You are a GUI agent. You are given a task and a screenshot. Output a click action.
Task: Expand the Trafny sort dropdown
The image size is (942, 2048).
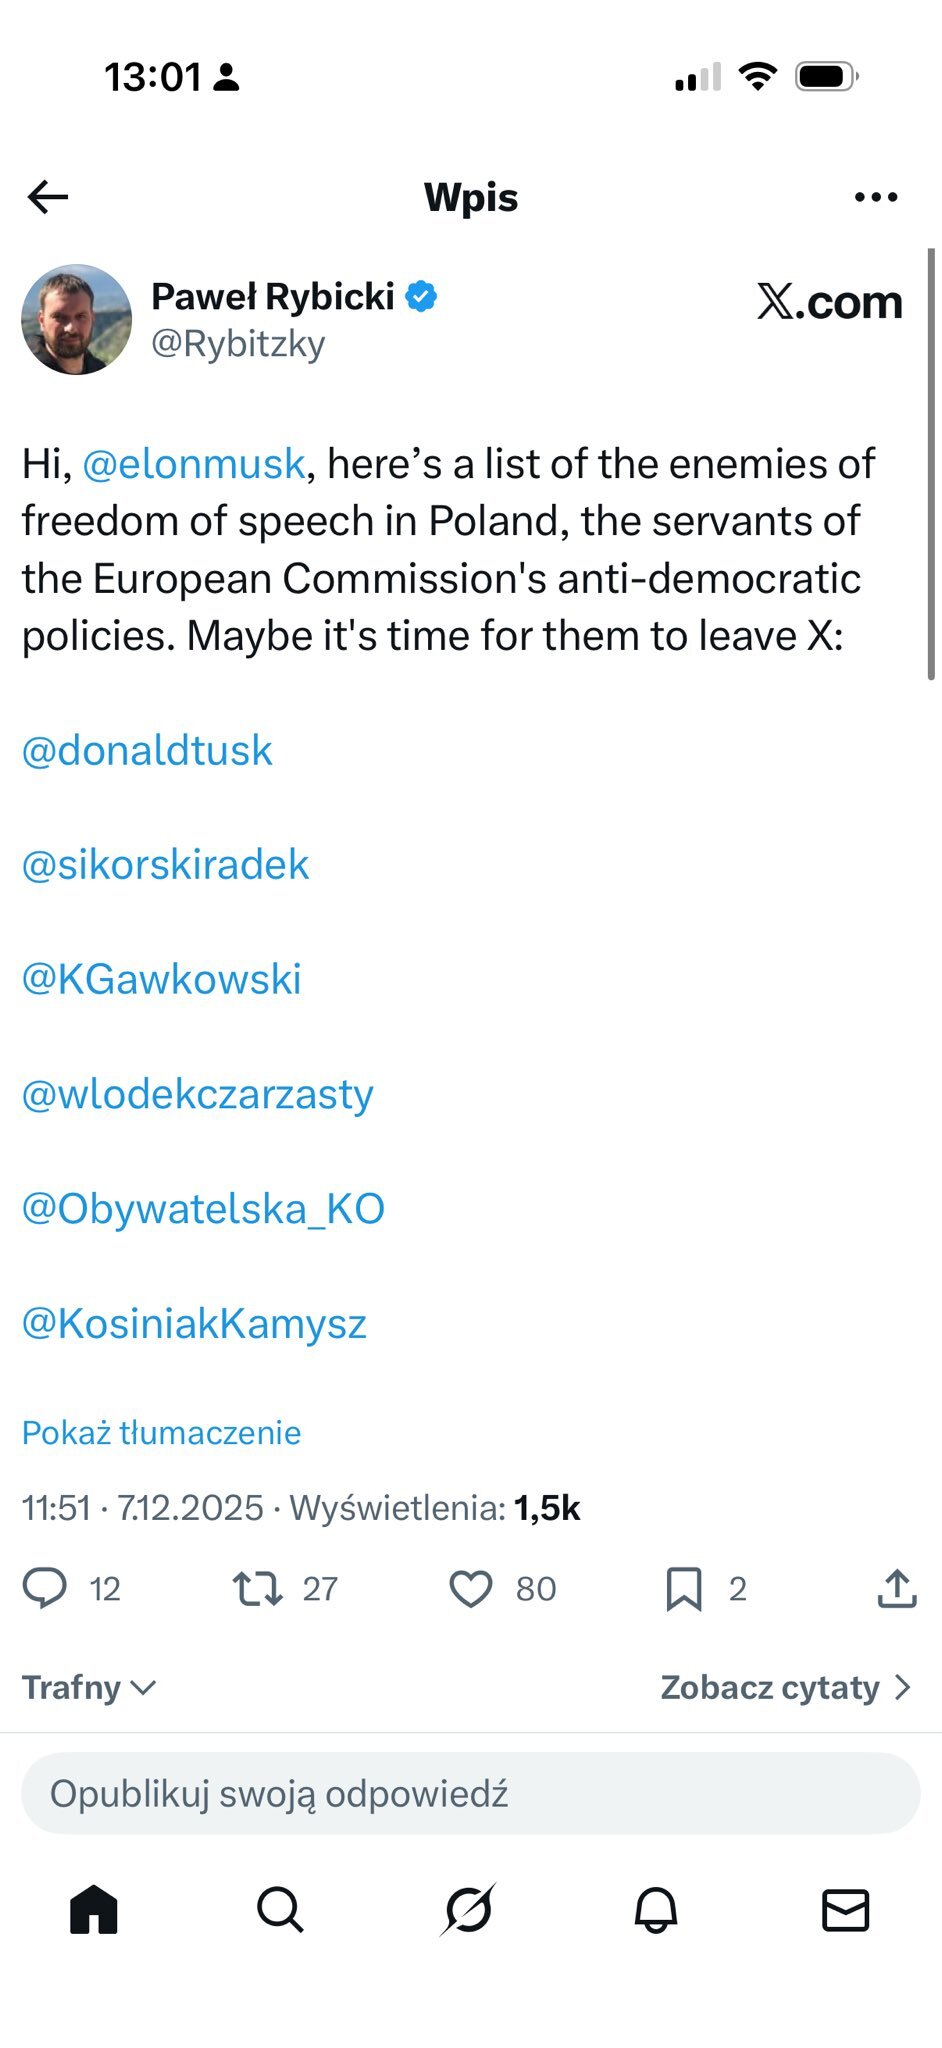coord(89,1688)
